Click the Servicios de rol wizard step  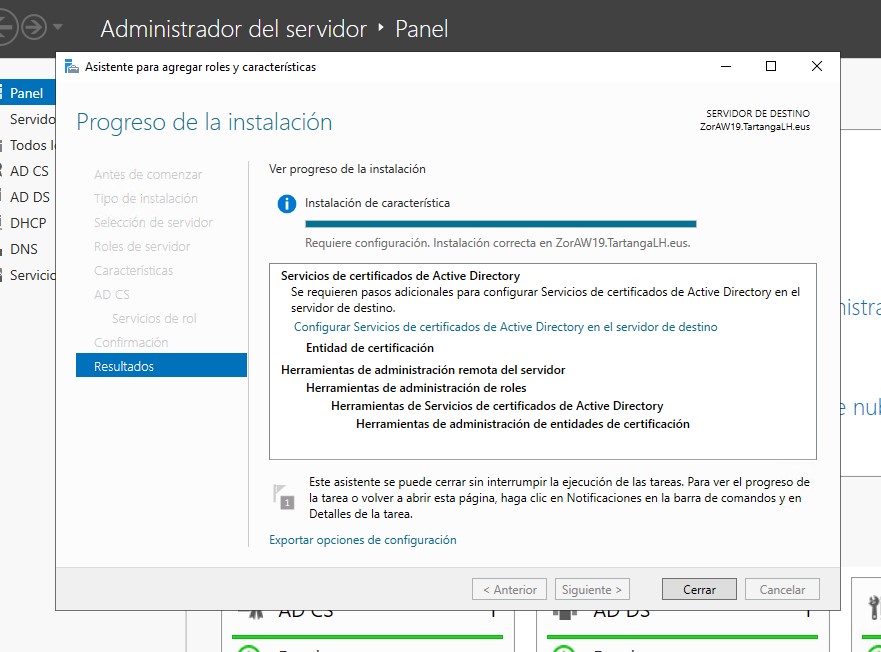click(x=154, y=319)
